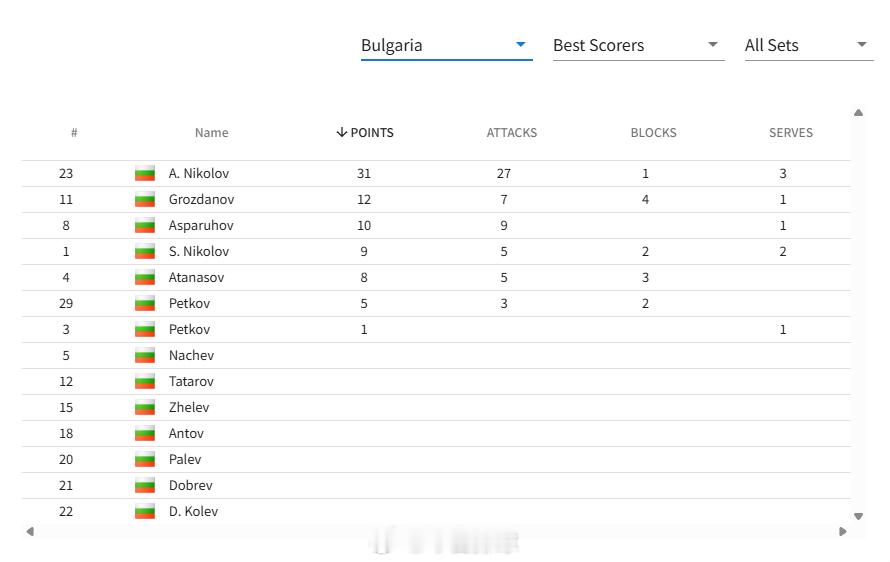890x562 pixels.
Task: Click the scroll right arrow below the table
Action: coord(843,531)
